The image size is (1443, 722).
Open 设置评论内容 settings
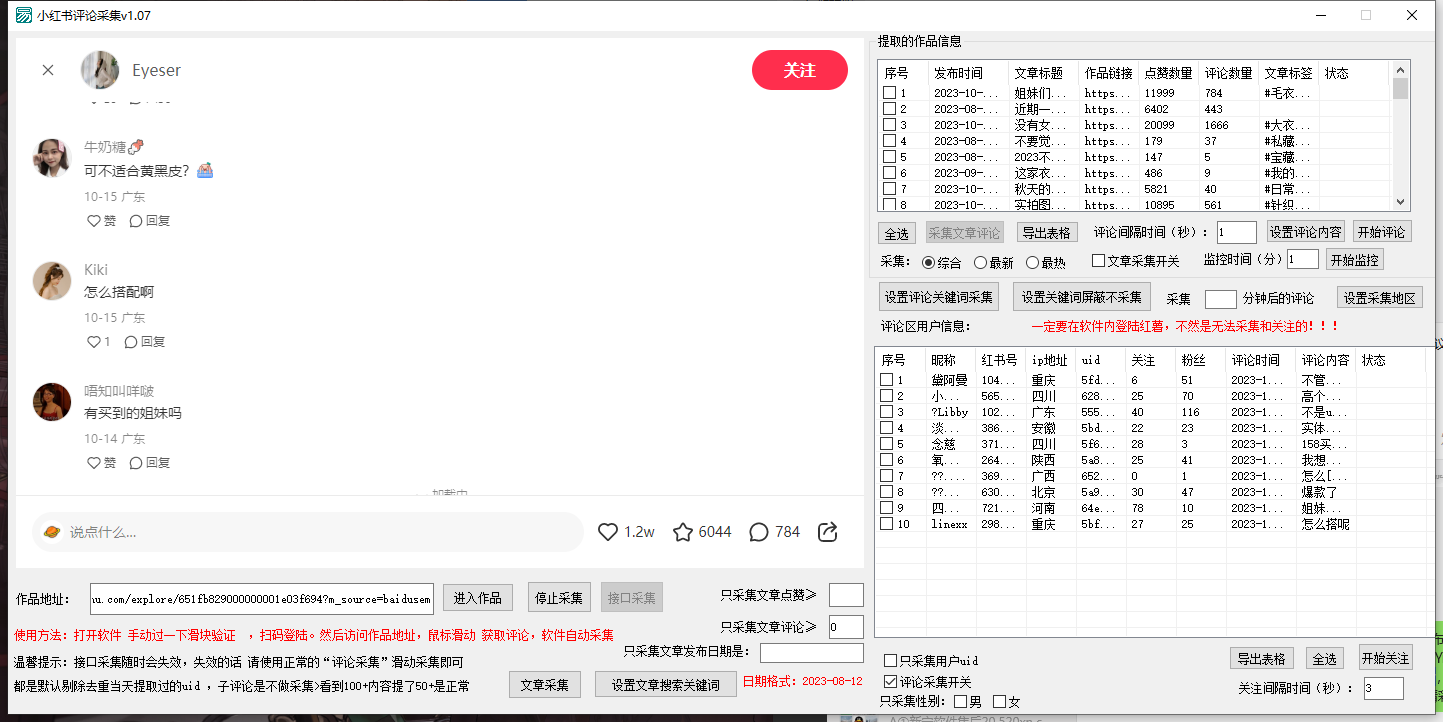pos(1306,232)
